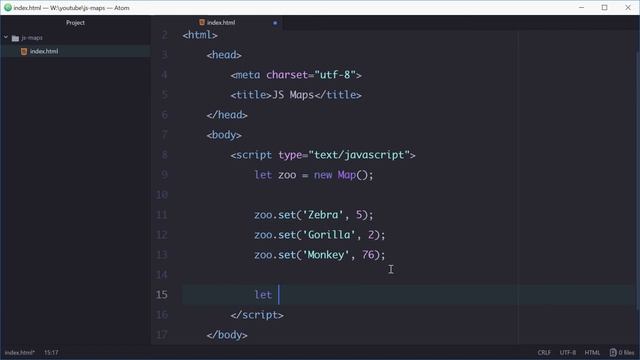Viewport: 640px width, 360px height.
Task: Click the closing </script> tag
Action: tap(257, 315)
